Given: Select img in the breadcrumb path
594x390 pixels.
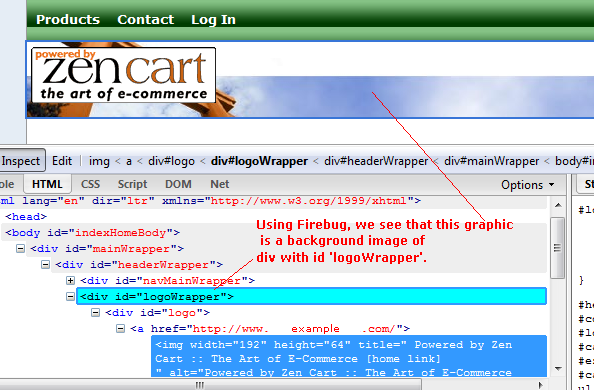Looking at the screenshot, I should (x=99, y=161).
